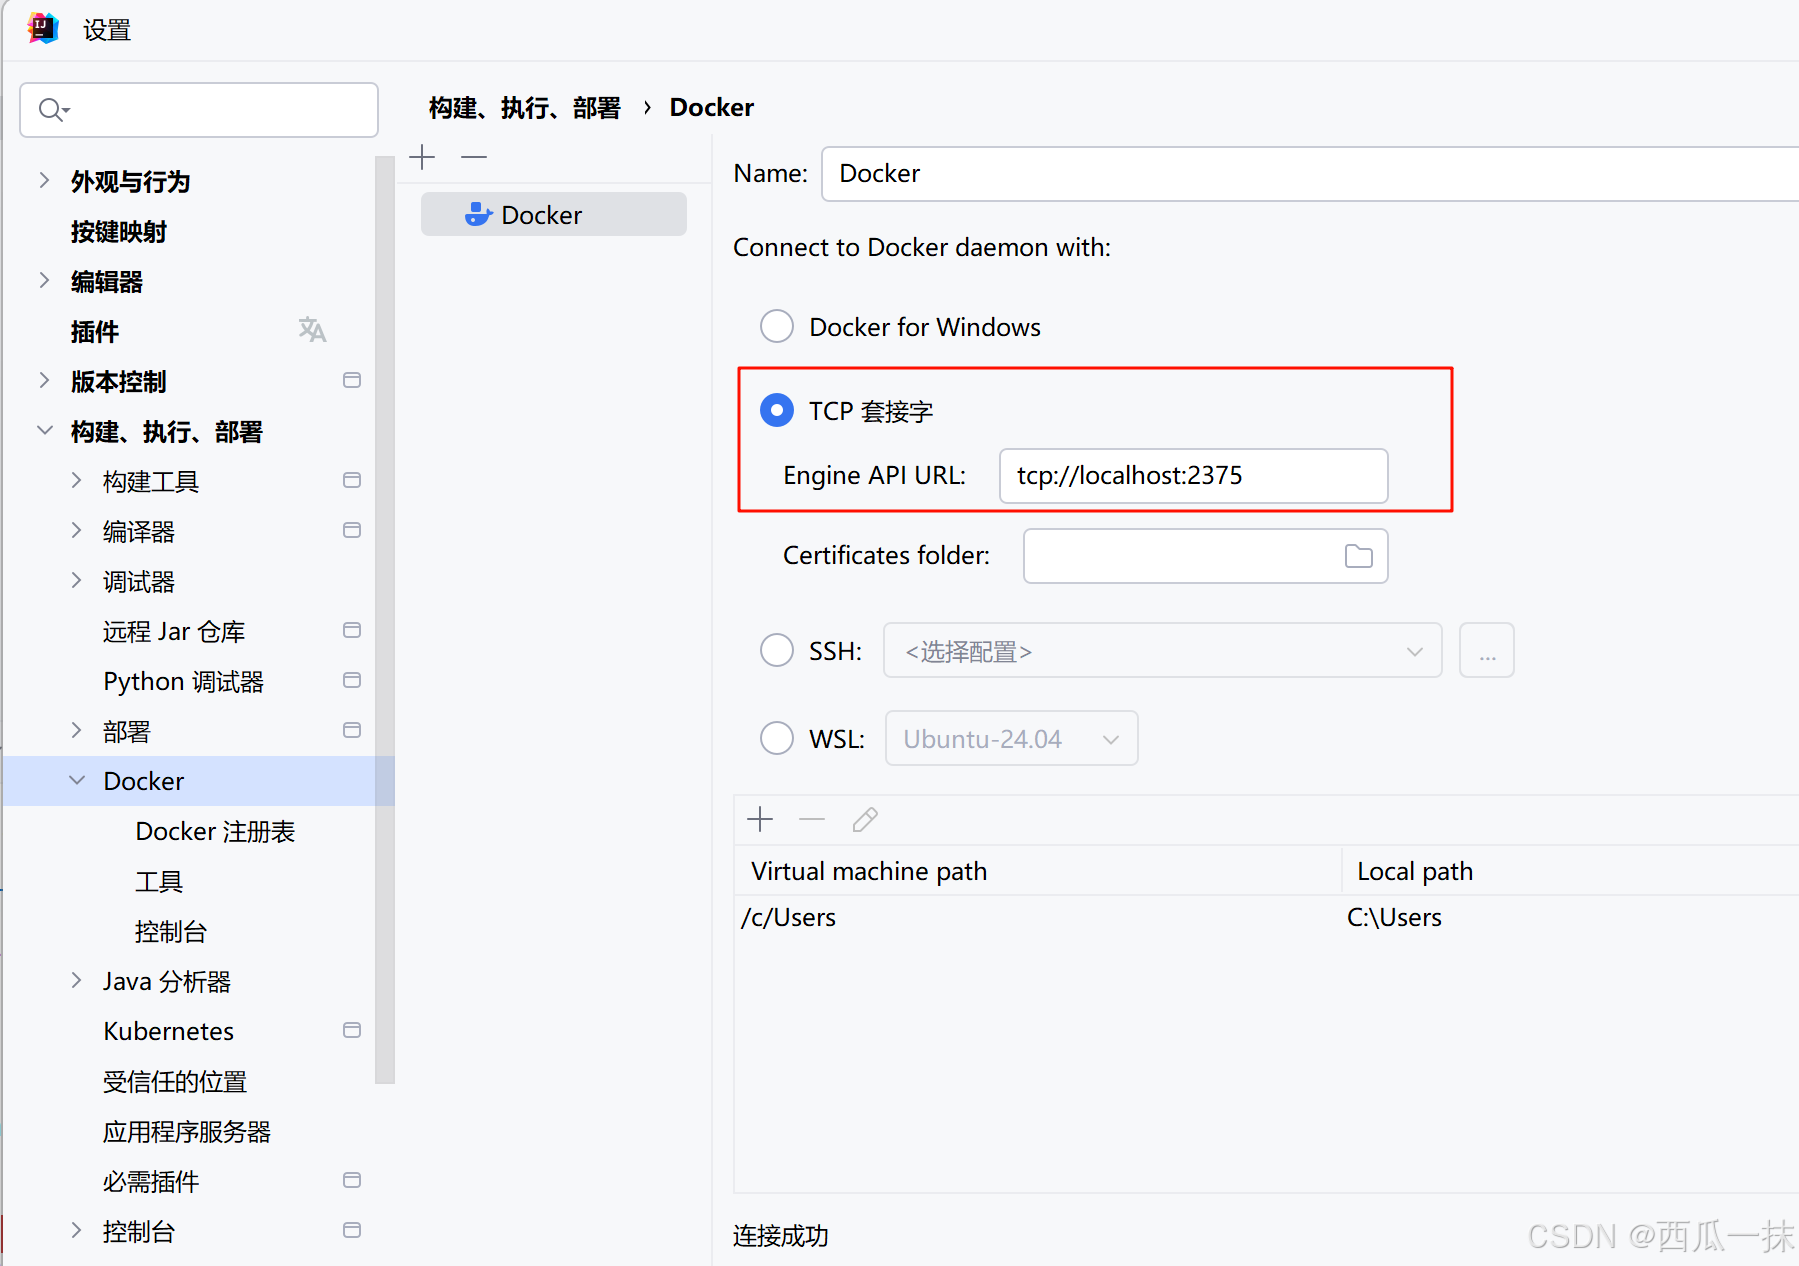Click the SSH ellipsis browse button
Viewport: 1799px width, 1266px height.
[x=1487, y=651]
